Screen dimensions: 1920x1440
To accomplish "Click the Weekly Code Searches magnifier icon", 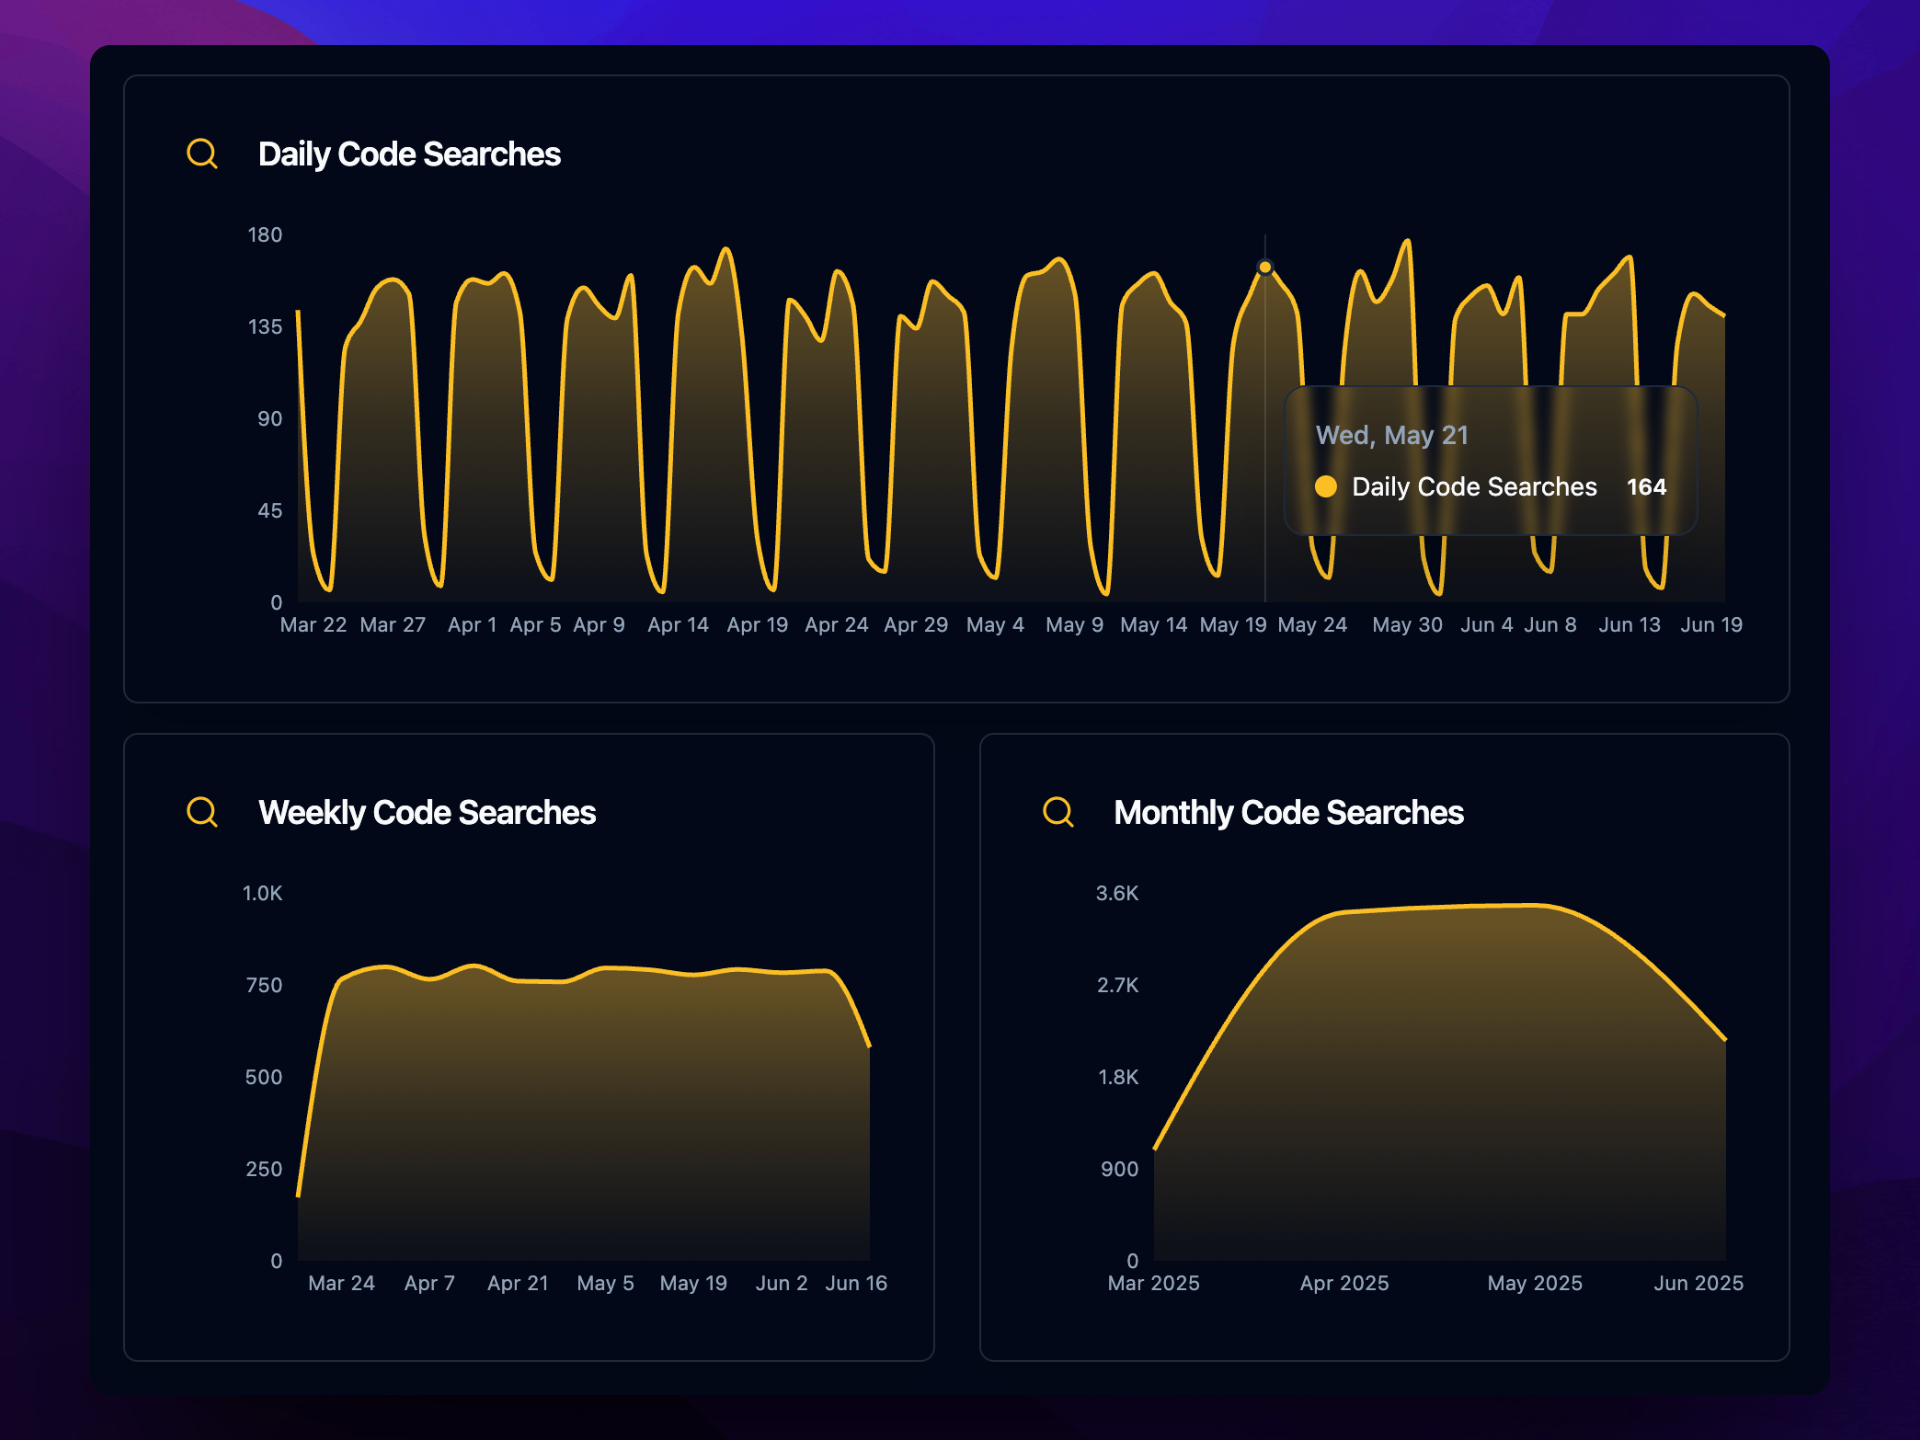I will coord(202,812).
